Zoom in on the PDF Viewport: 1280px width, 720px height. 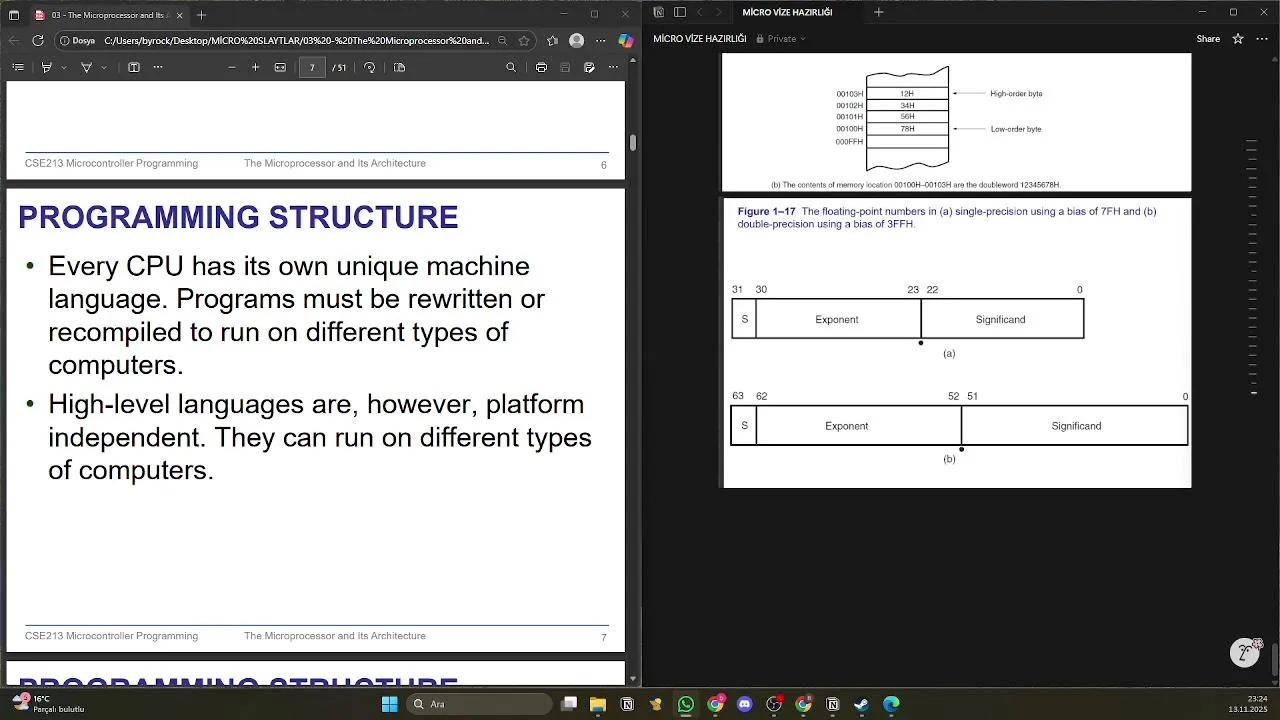(x=255, y=67)
